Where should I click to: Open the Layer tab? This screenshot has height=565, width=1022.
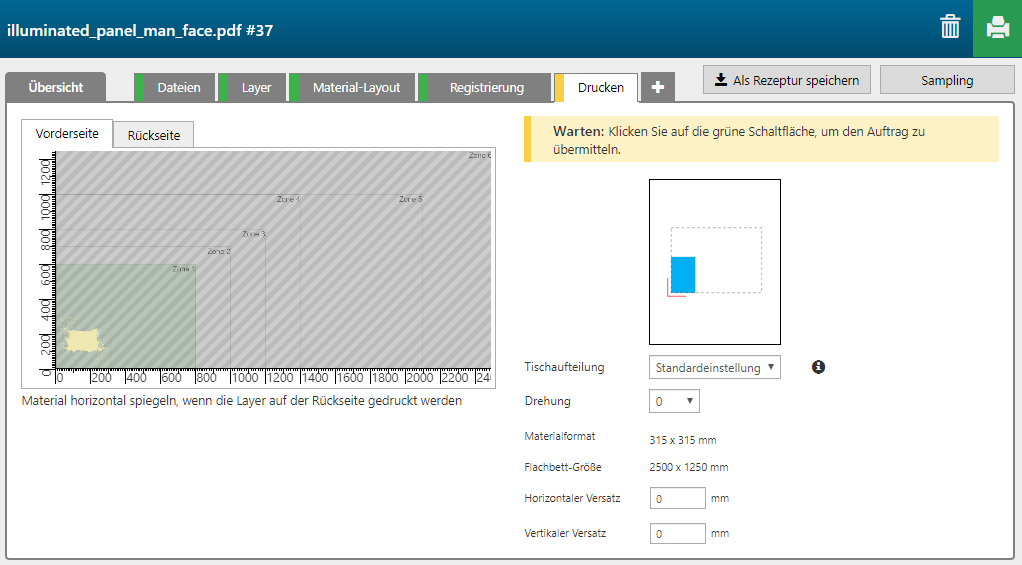256,88
